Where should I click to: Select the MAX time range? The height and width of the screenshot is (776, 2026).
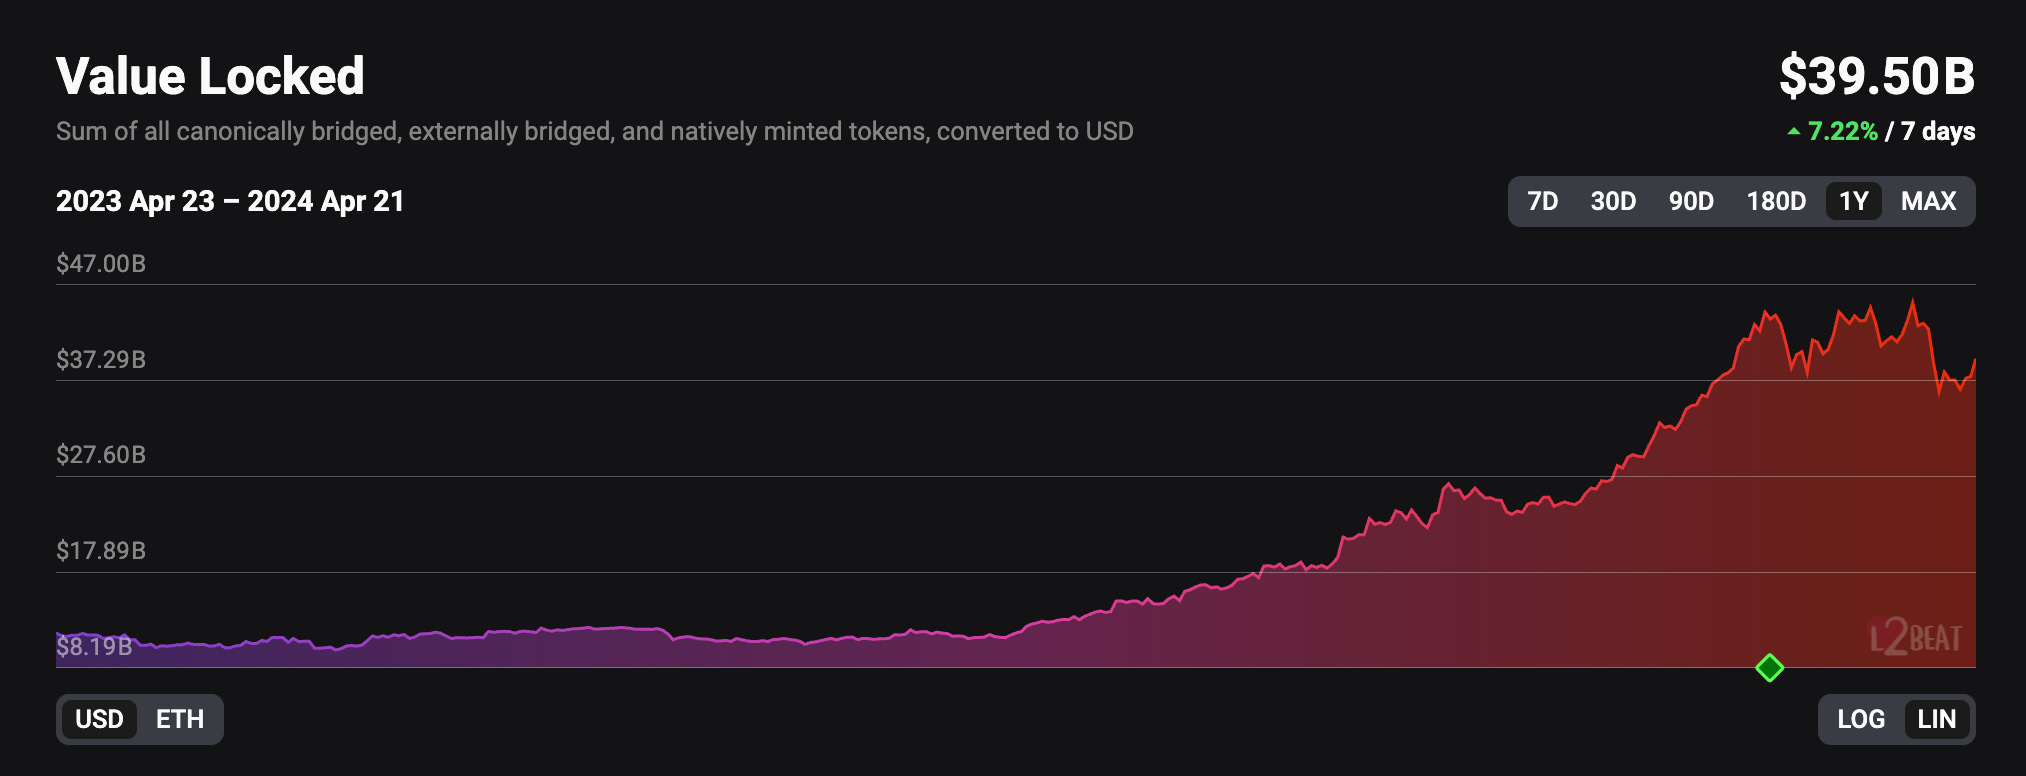coord(1928,201)
